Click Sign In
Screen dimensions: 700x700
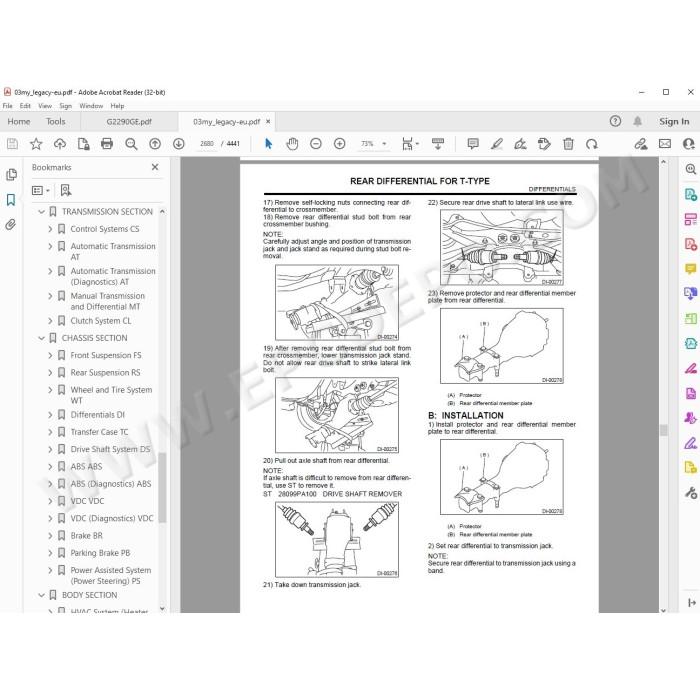tap(674, 121)
